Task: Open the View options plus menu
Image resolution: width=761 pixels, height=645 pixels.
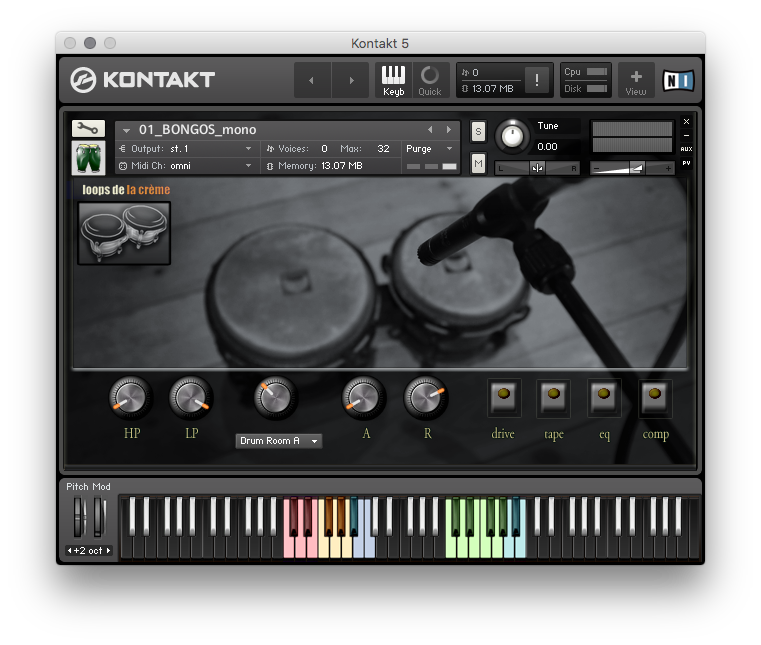Action: (x=636, y=80)
